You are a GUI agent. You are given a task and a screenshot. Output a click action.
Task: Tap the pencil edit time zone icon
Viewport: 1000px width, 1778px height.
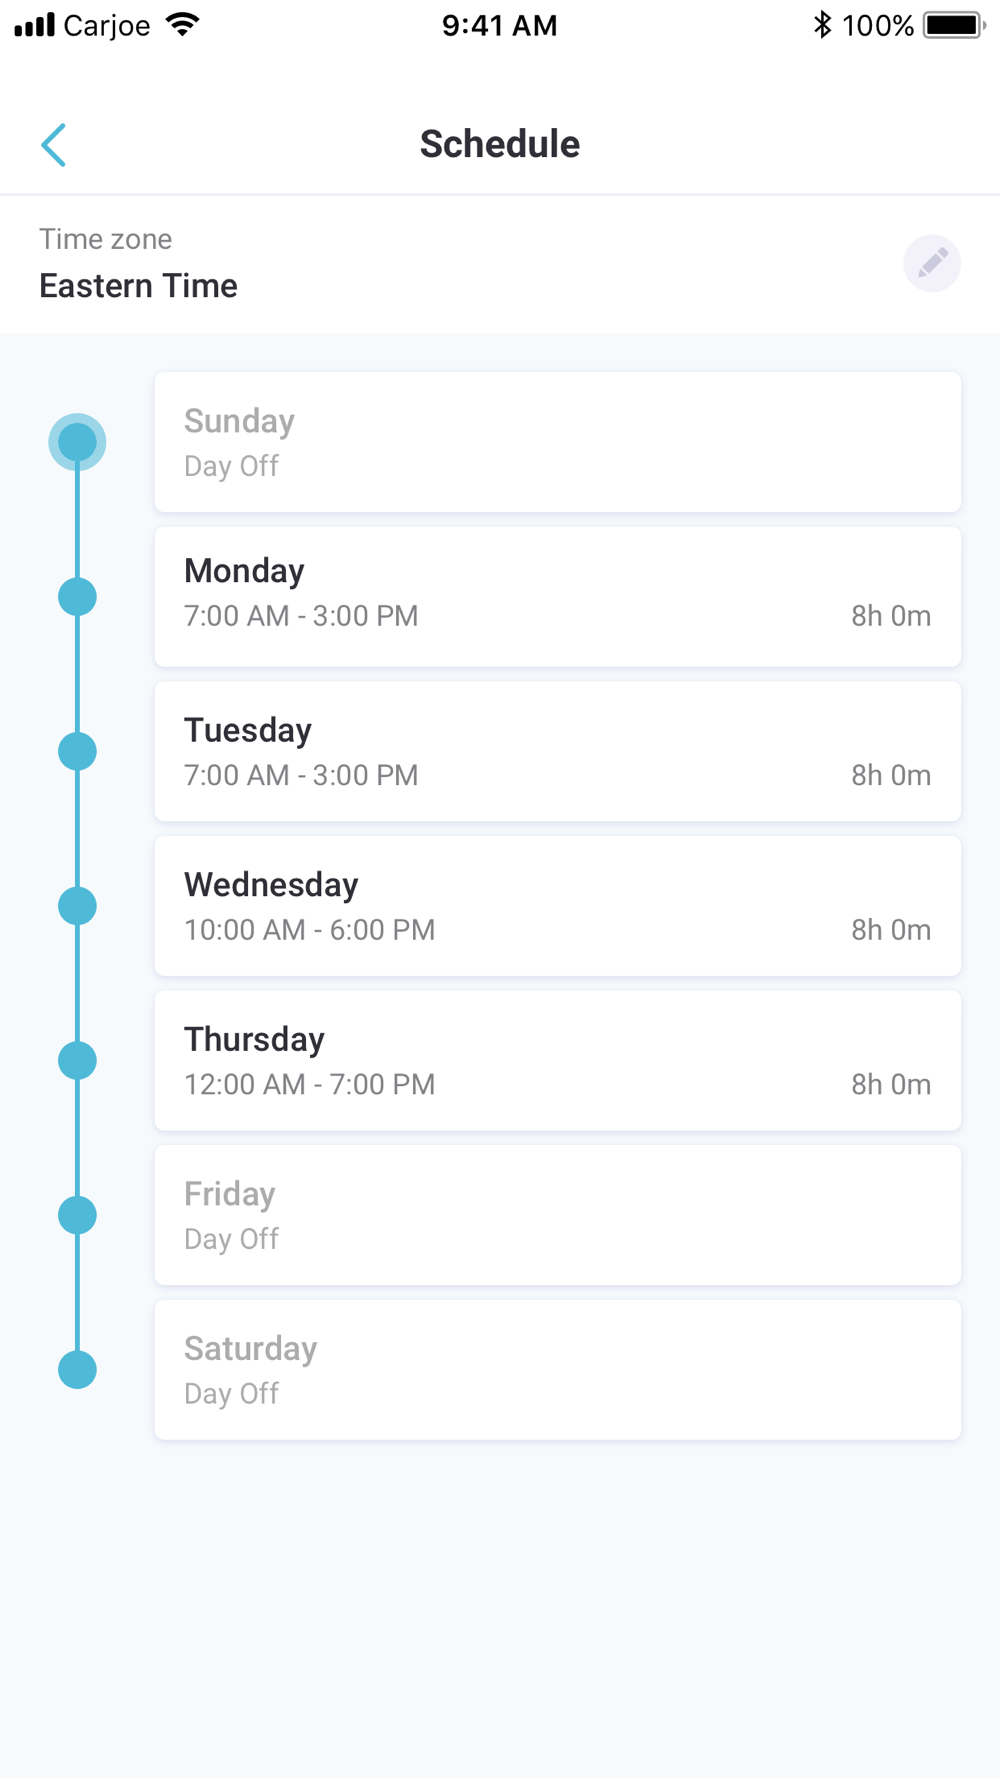(932, 264)
